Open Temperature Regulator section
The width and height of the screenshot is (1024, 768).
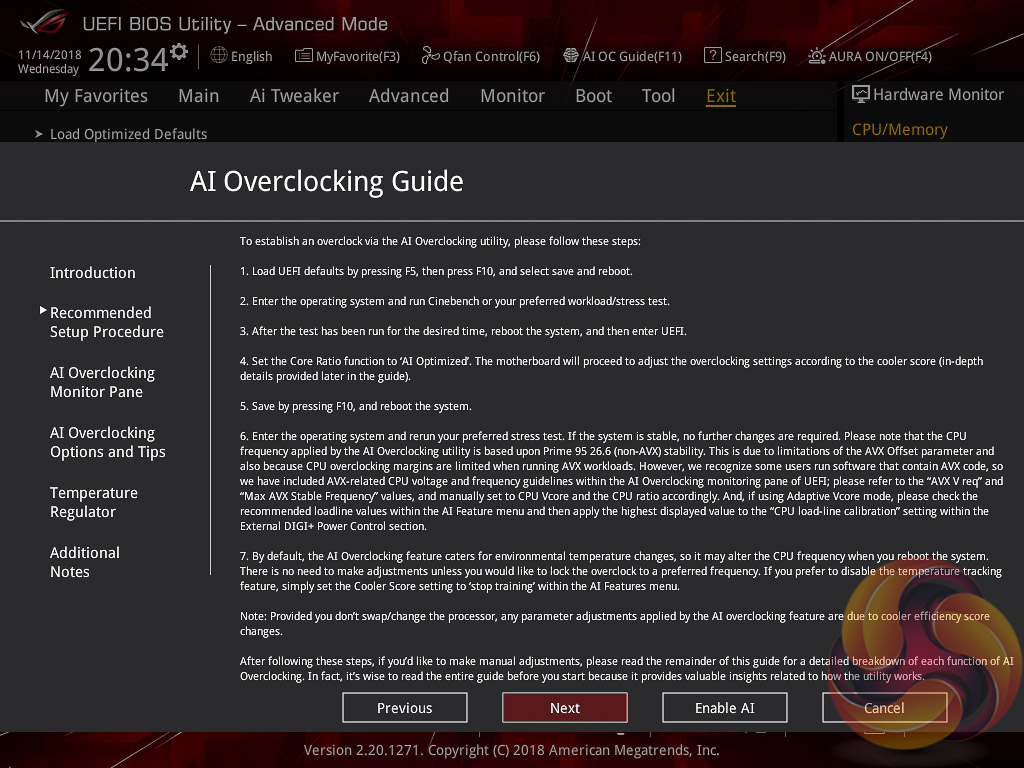coord(94,502)
